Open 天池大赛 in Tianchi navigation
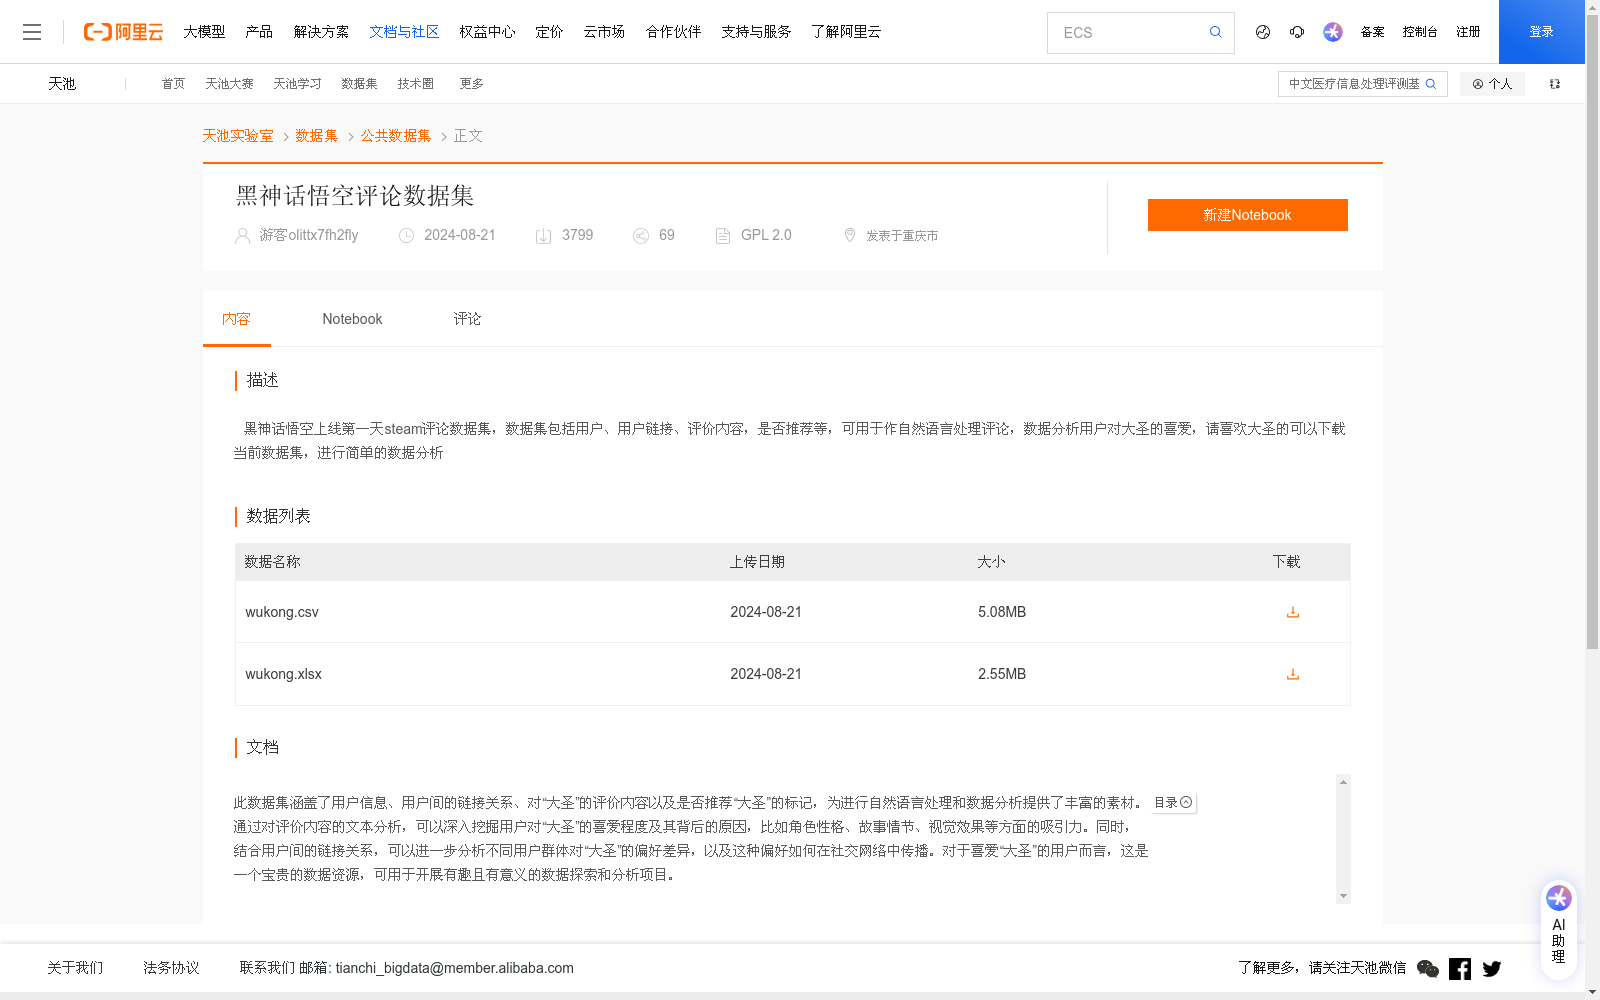1600x1000 pixels. click(229, 84)
